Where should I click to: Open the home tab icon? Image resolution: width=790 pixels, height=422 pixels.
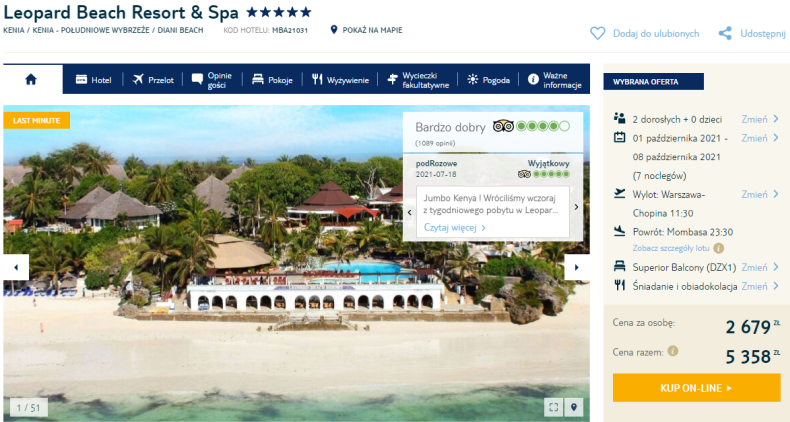[x=31, y=79]
